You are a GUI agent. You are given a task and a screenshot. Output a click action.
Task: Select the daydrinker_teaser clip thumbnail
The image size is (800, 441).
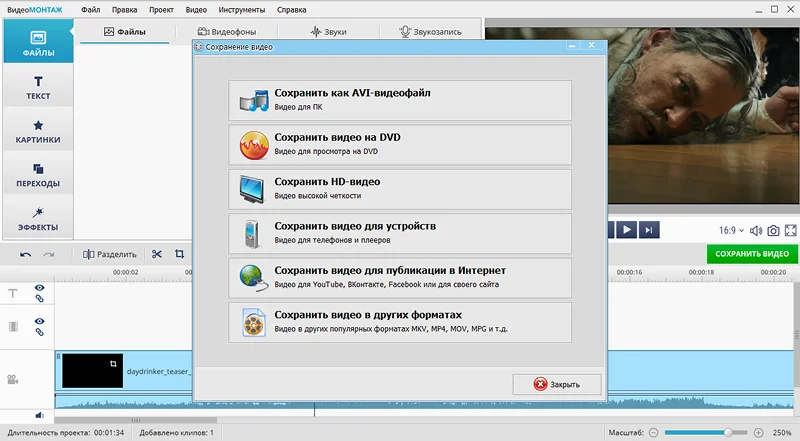[92, 371]
